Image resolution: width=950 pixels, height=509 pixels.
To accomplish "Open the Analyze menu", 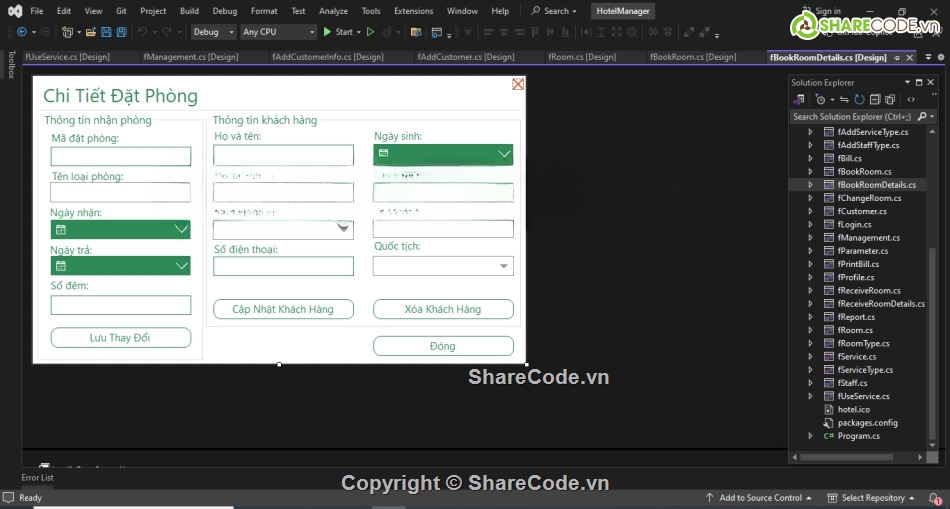I will [x=333, y=11].
